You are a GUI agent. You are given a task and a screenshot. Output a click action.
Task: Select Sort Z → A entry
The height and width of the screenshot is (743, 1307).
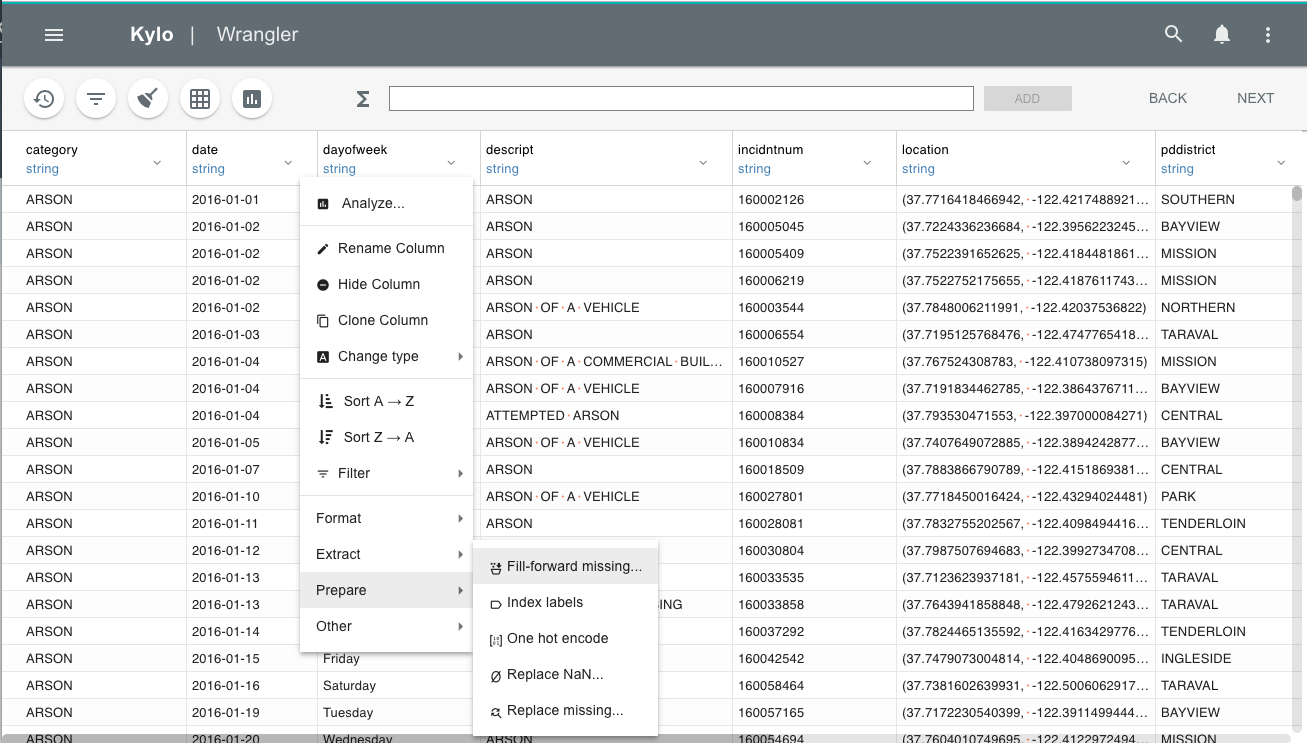click(x=386, y=437)
